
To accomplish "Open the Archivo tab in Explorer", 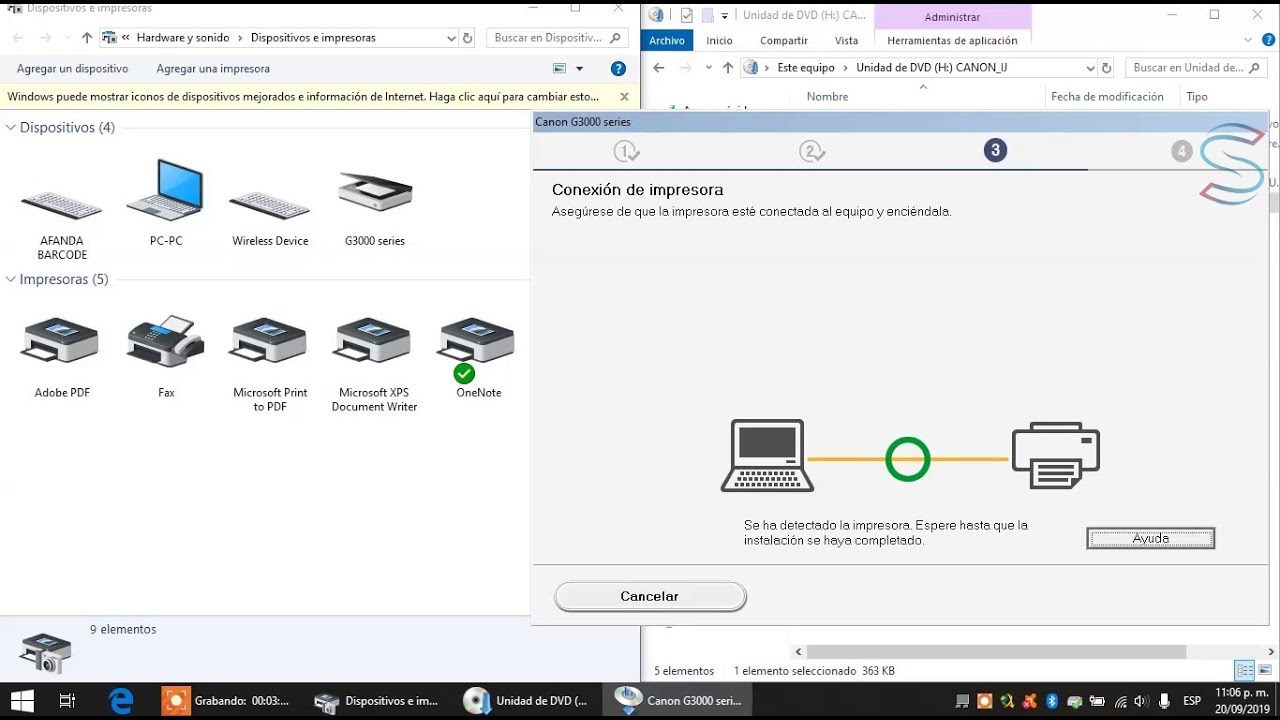I will pyautogui.click(x=667, y=41).
